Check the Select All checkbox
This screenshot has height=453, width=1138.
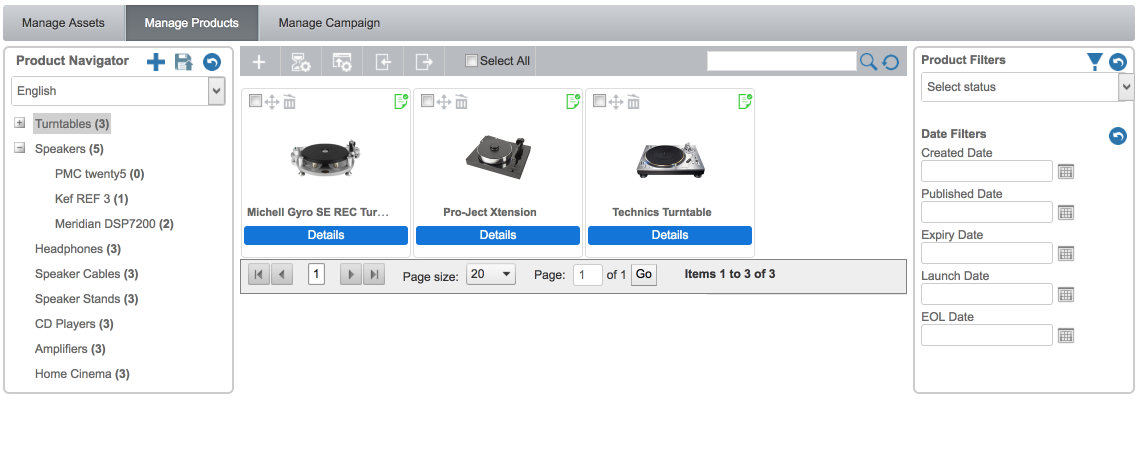coord(472,61)
